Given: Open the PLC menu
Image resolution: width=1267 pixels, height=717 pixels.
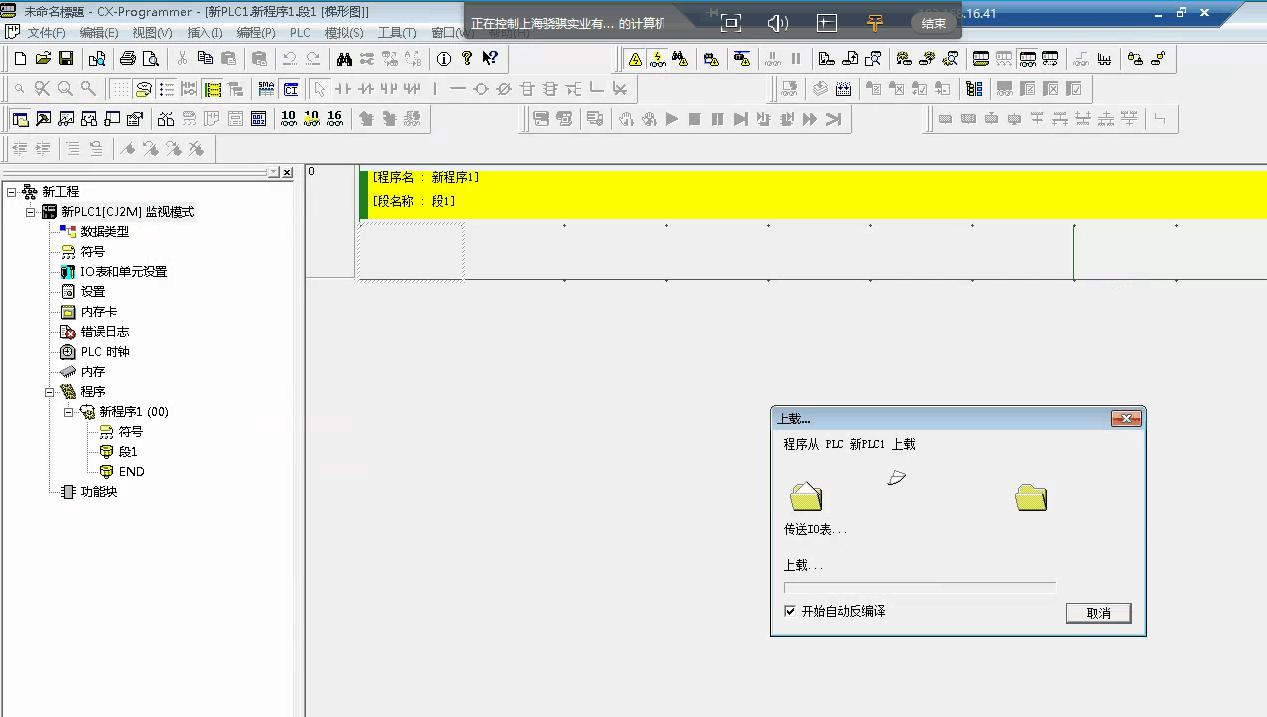Looking at the screenshot, I should [300, 33].
